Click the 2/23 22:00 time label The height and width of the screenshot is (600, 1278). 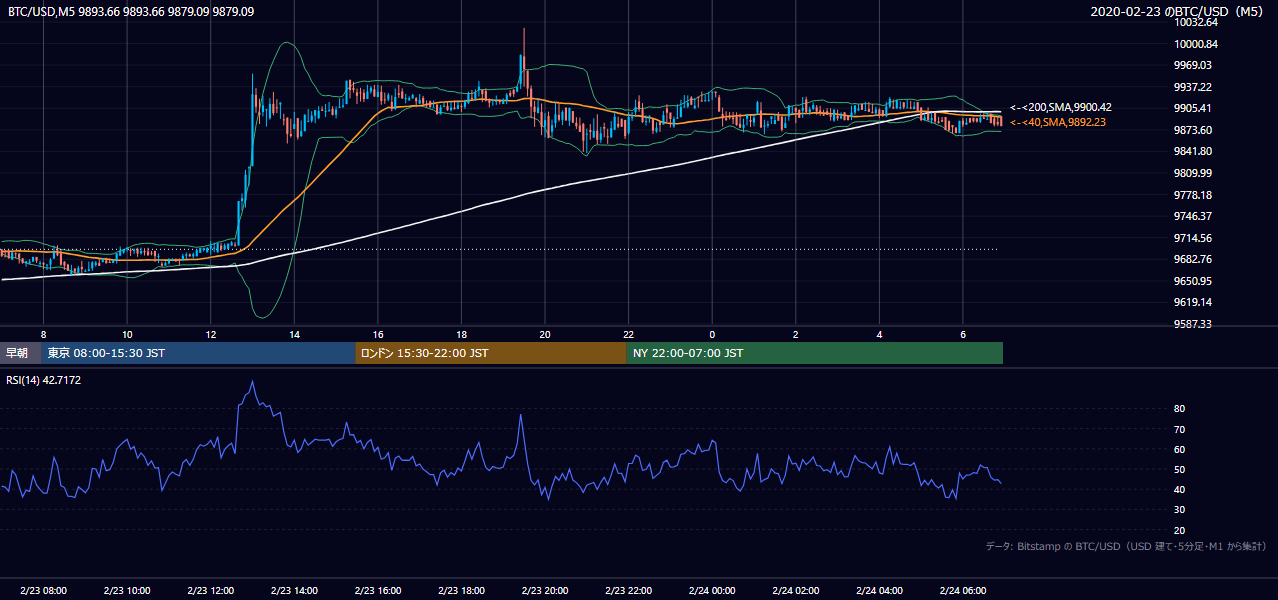(628, 591)
